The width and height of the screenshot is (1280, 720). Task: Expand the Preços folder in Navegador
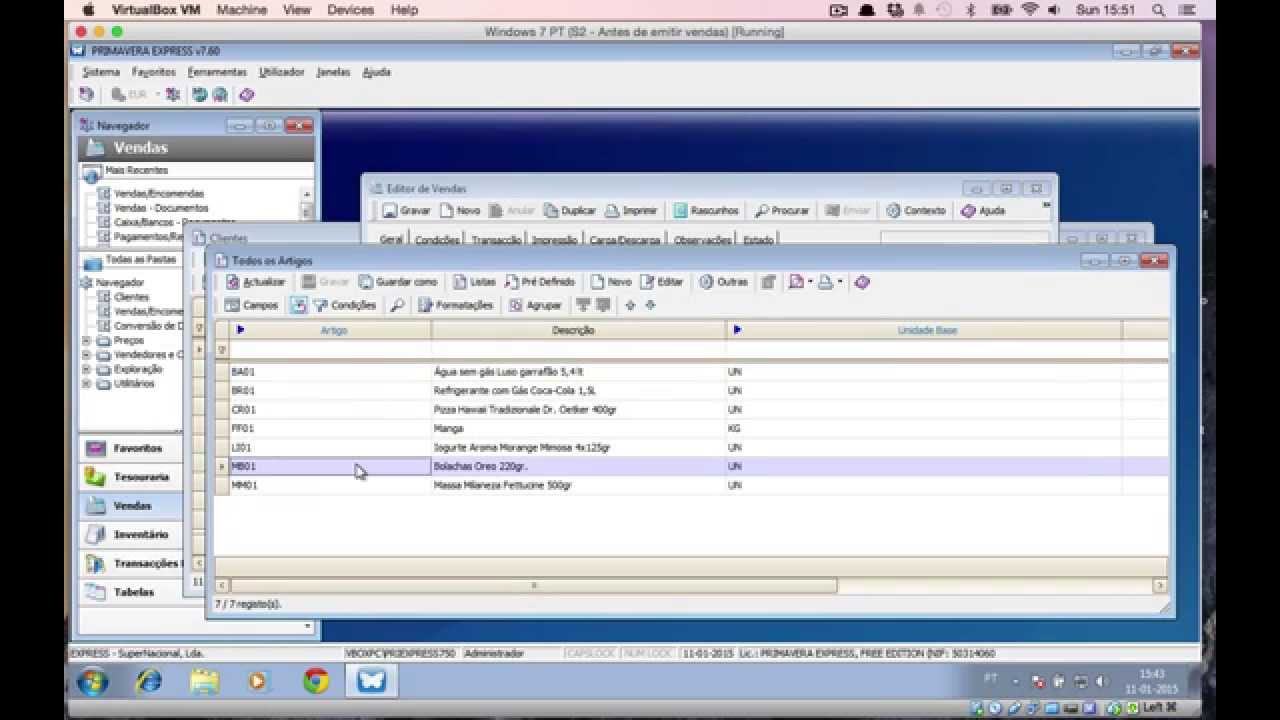pyautogui.click(x=87, y=341)
